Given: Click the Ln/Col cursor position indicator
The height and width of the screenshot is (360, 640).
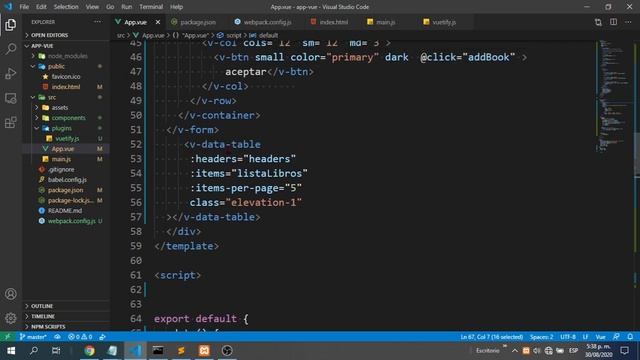Looking at the screenshot, I should tap(491, 337).
